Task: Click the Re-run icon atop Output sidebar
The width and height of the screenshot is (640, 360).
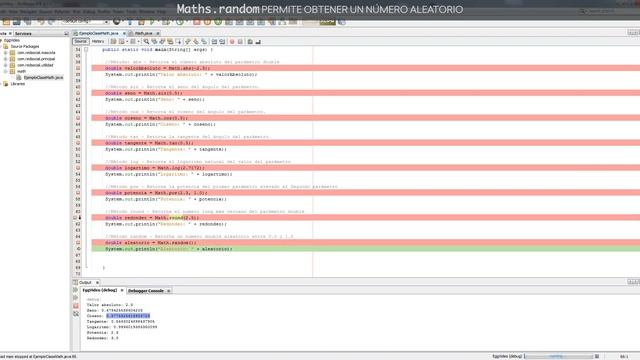Action: pyautogui.click(x=76, y=290)
